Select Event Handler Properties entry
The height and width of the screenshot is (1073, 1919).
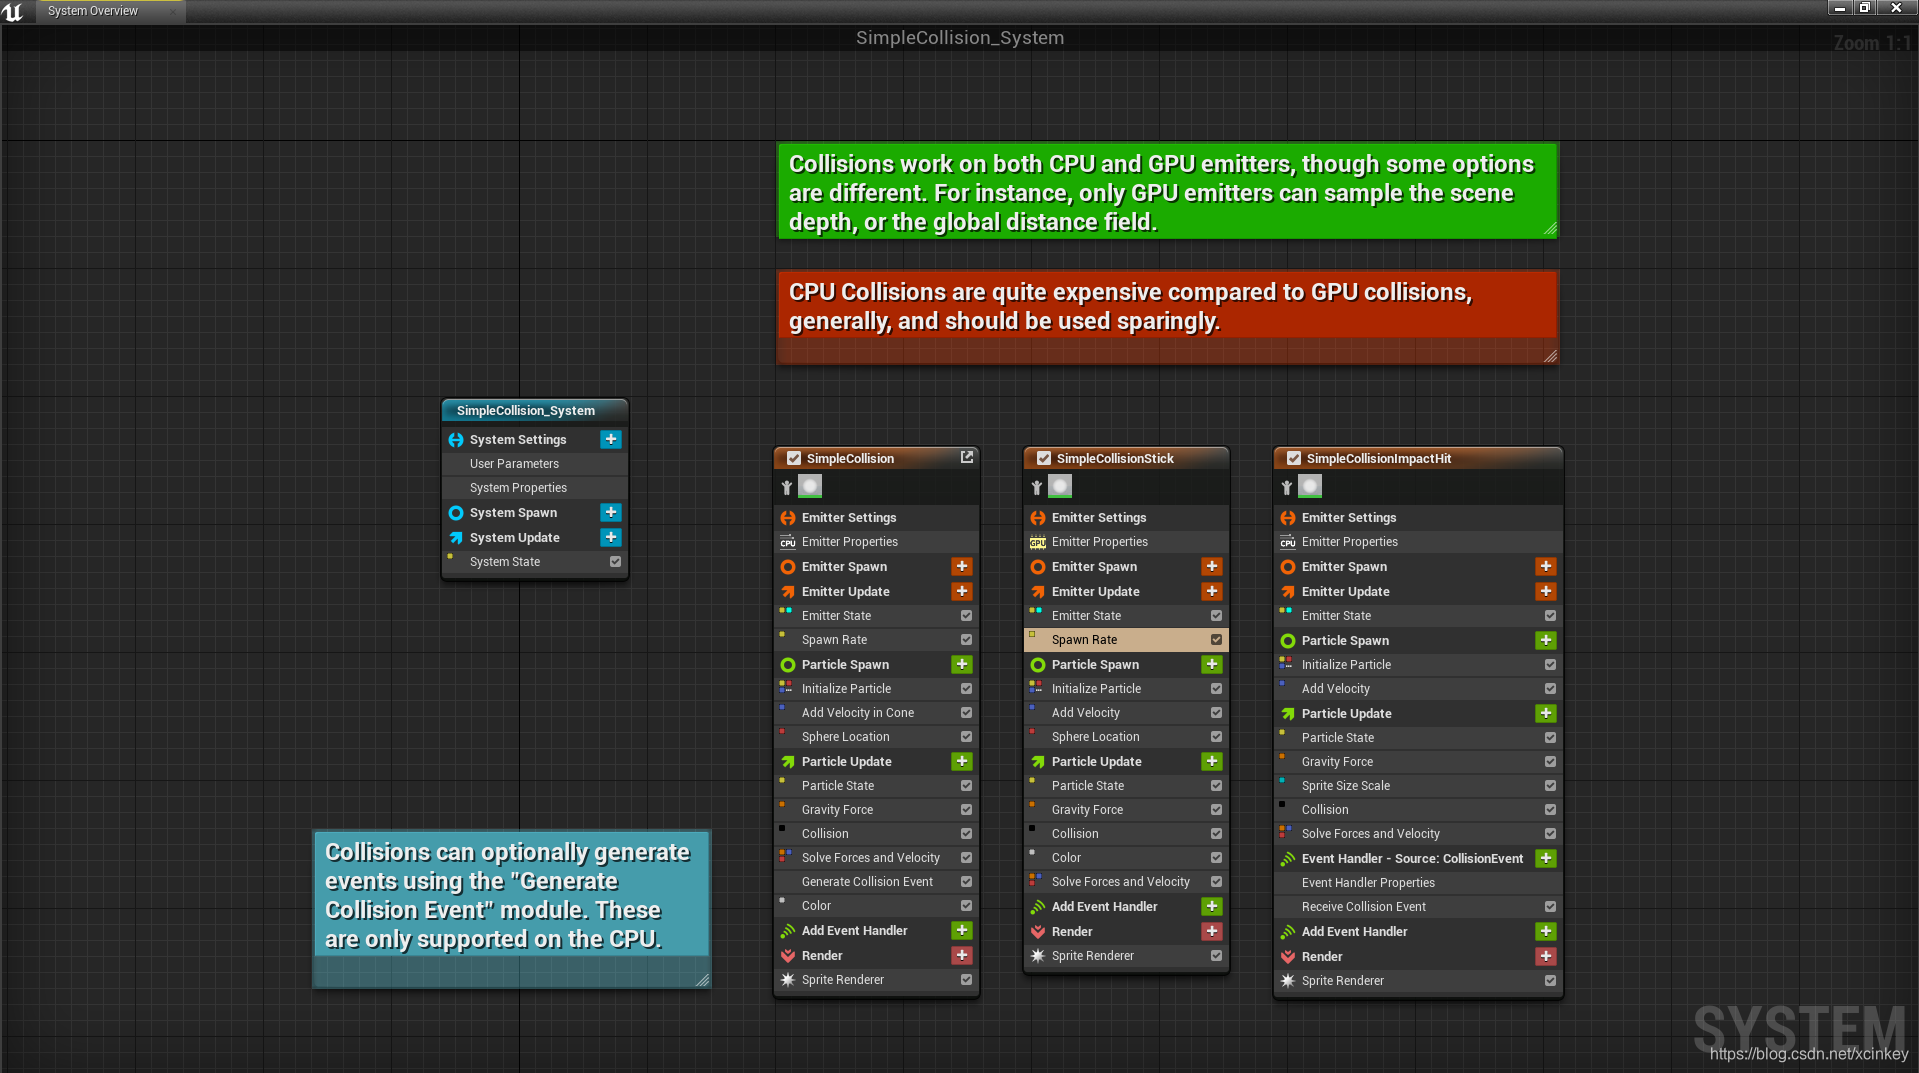click(x=1417, y=882)
